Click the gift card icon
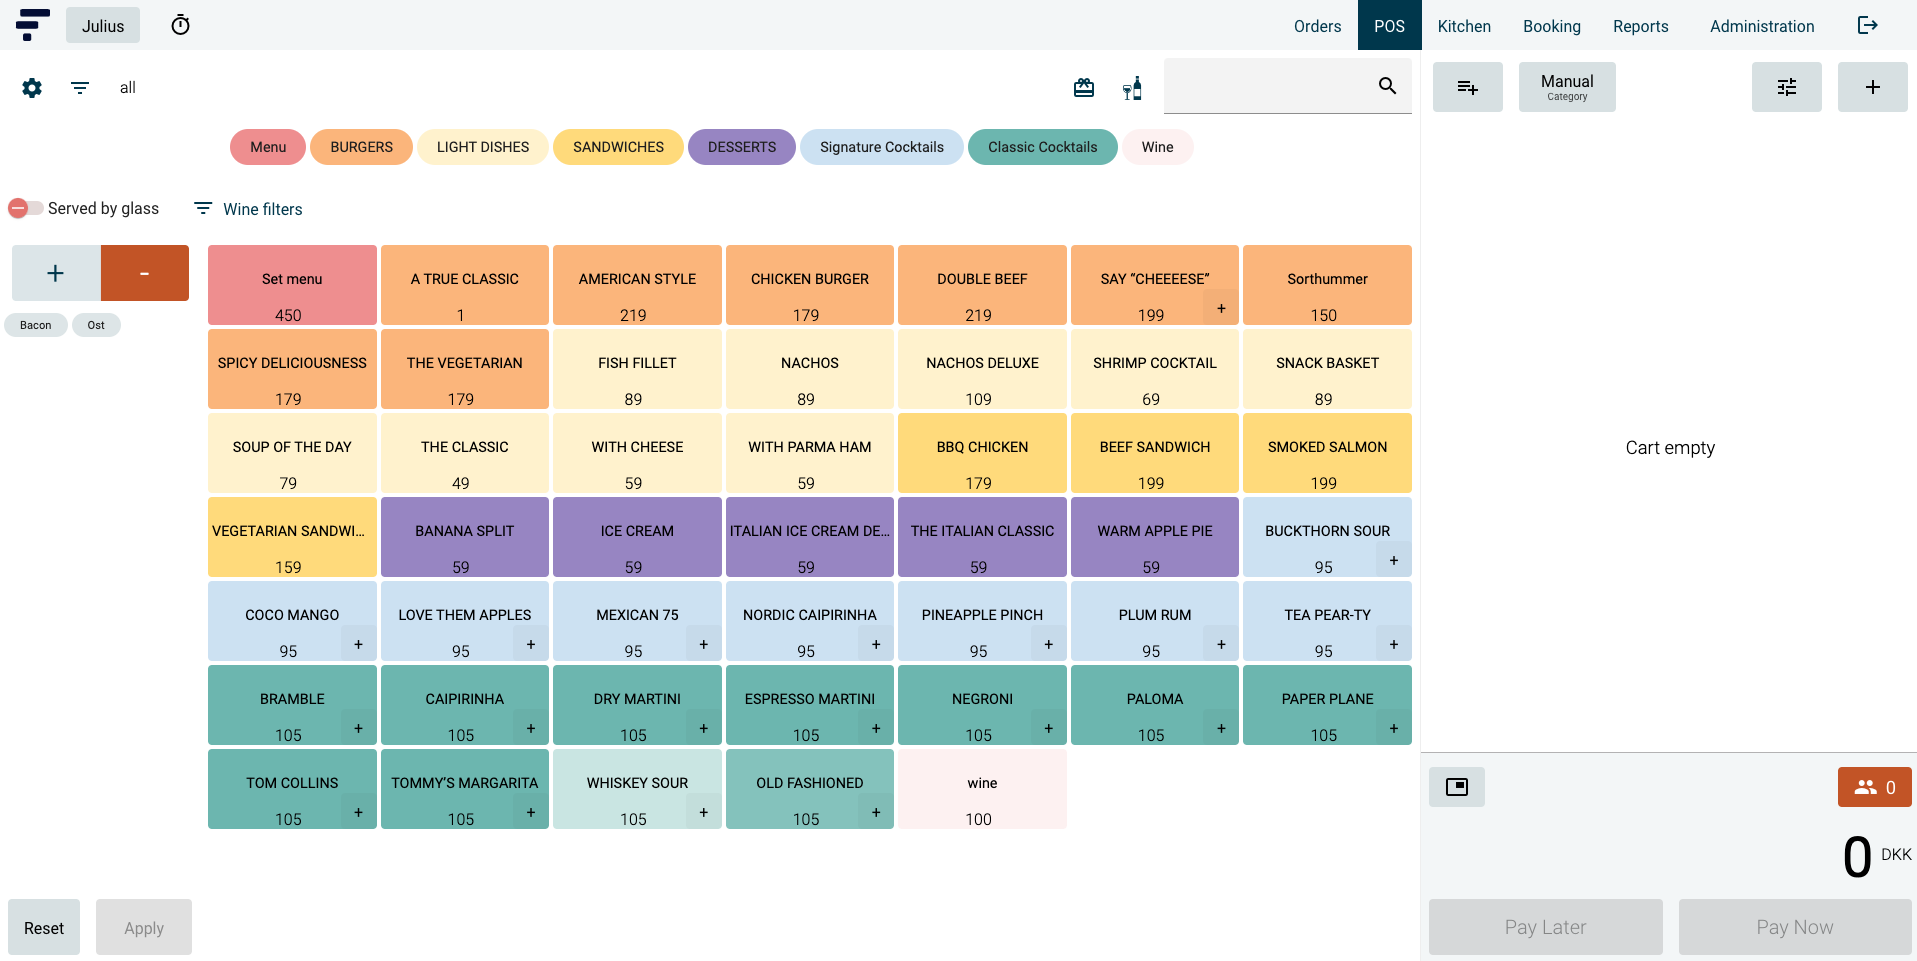Screen dimensions: 1917x961 (x=1084, y=88)
